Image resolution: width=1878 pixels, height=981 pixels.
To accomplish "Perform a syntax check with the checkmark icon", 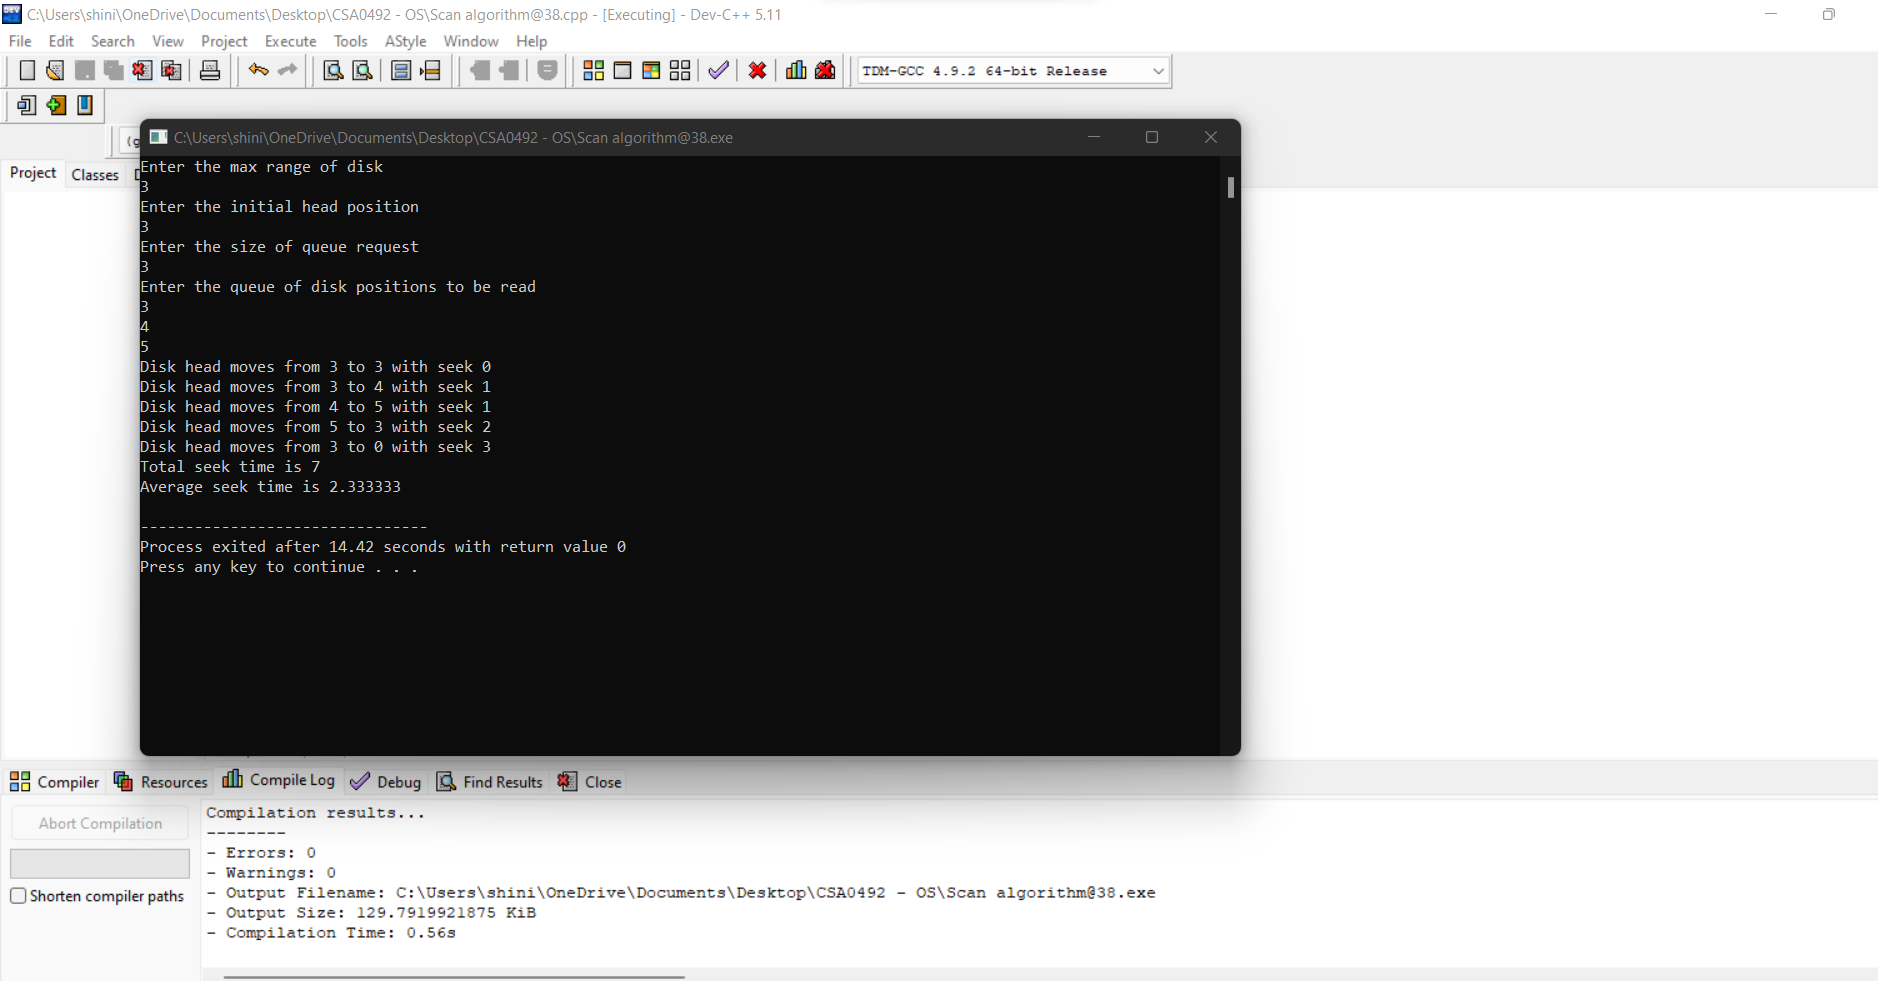I will click(717, 70).
